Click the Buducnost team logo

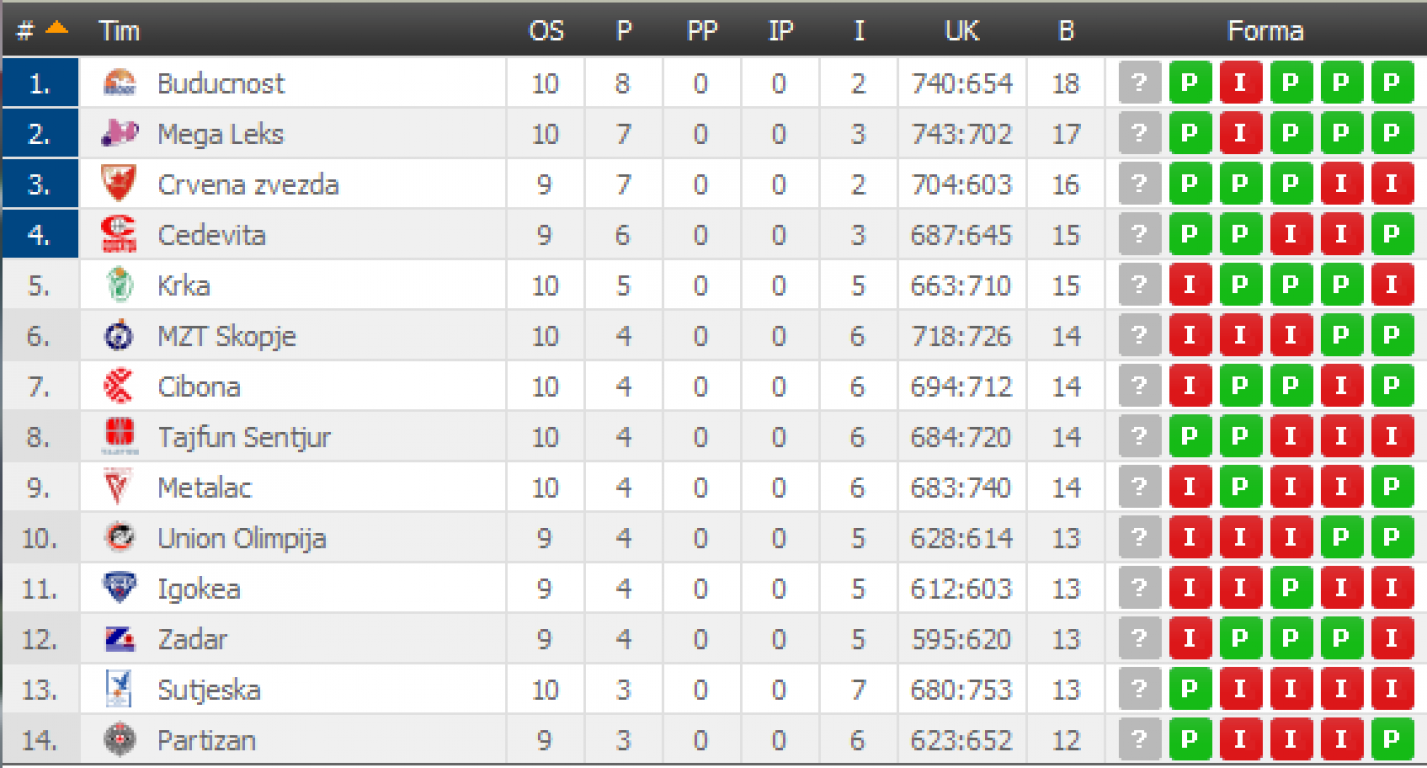coord(120,83)
